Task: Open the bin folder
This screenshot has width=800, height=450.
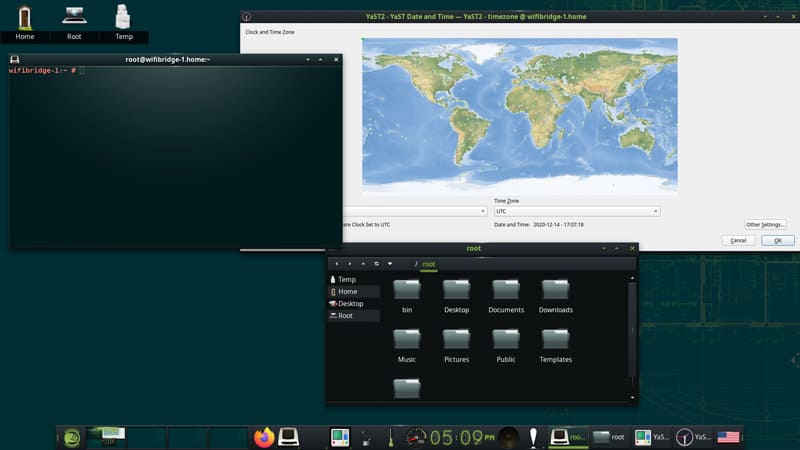Action: tap(407, 296)
